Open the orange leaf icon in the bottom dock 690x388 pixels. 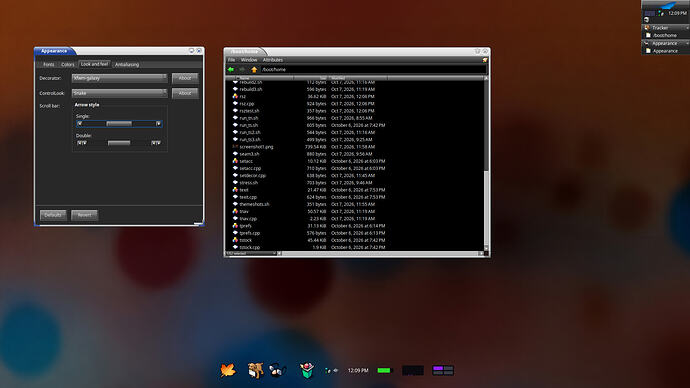coord(228,370)
